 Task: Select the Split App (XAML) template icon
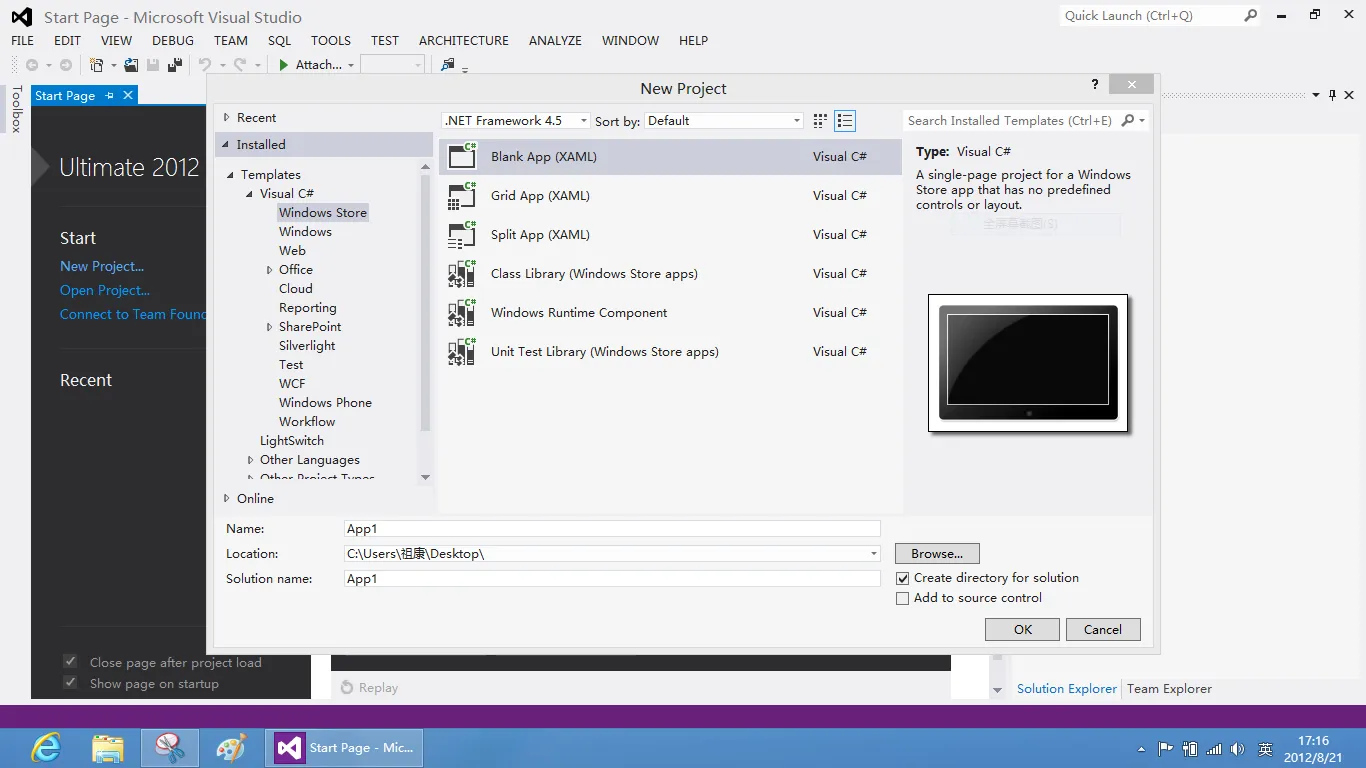coord(462,235)
